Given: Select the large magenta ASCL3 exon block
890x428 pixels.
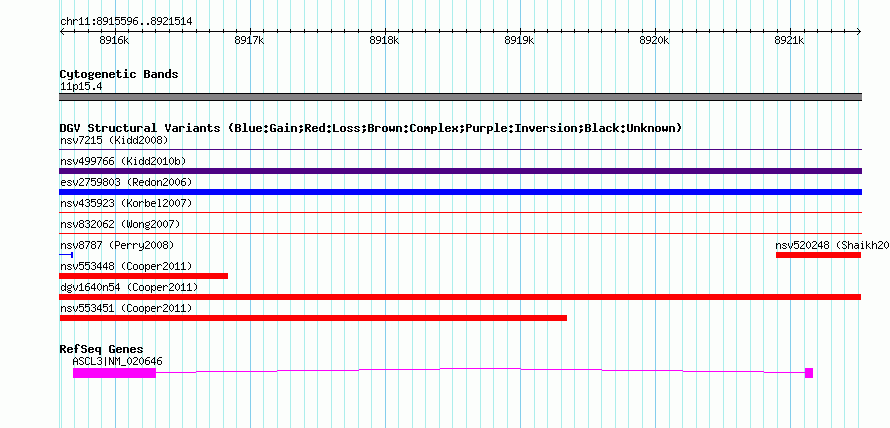Looking at the screenshot, I should tap(114, 373).
